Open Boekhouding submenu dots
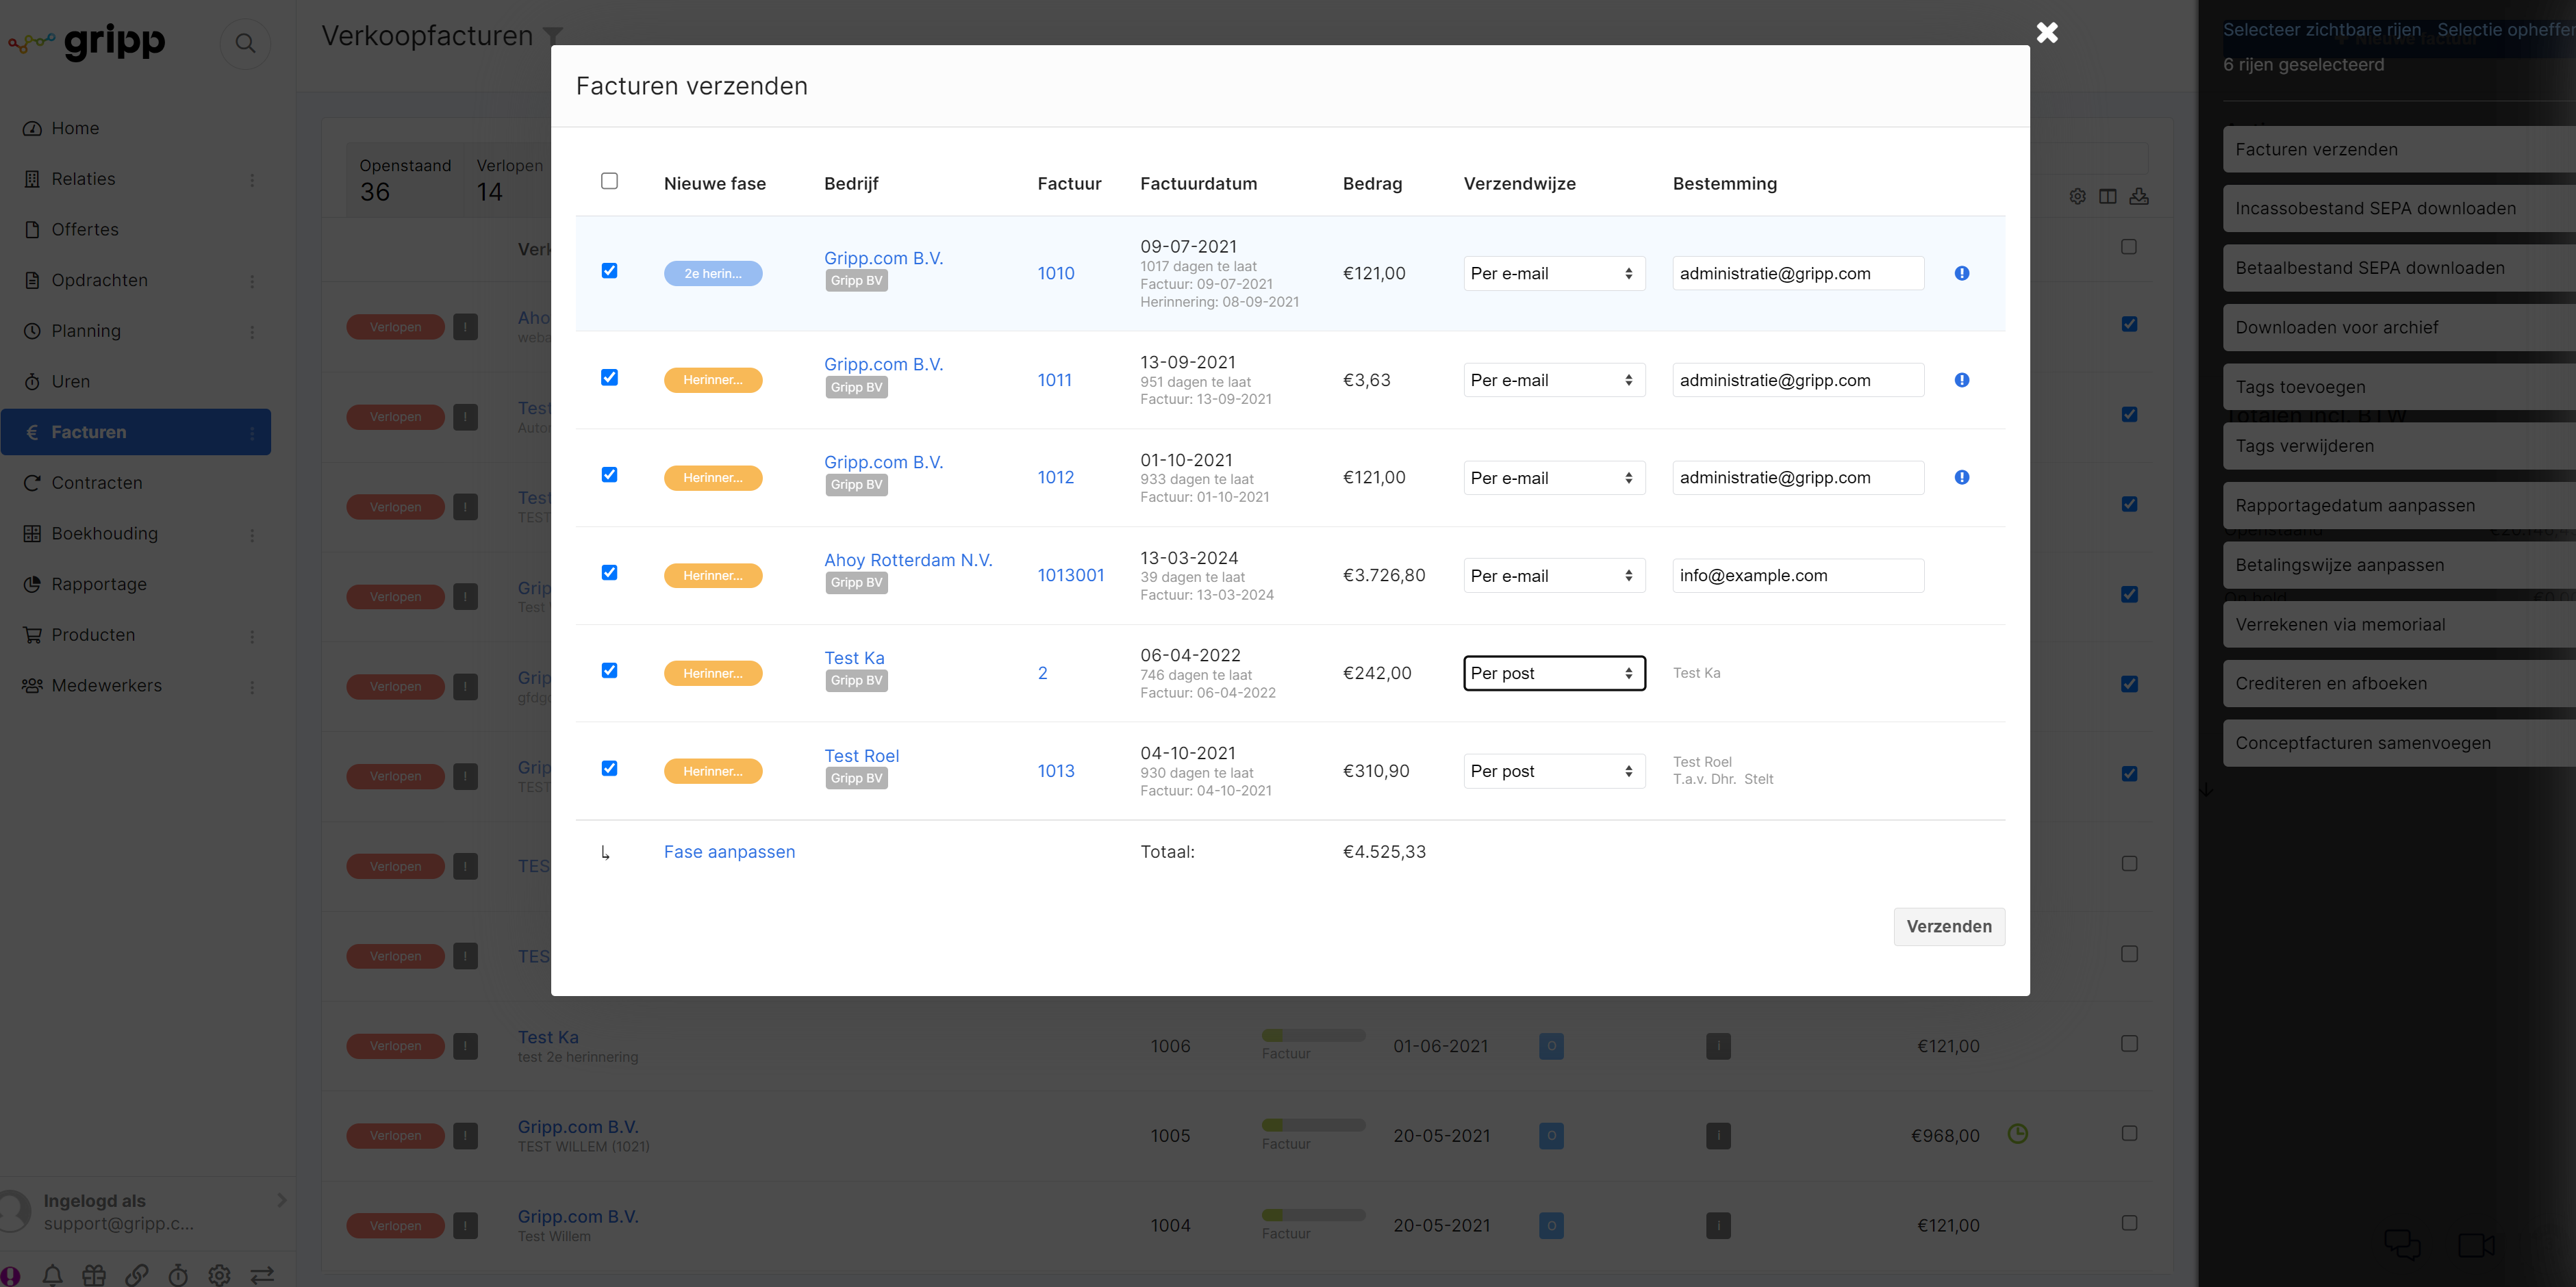Screen dimensions: 2576x1287 point(252,535)
